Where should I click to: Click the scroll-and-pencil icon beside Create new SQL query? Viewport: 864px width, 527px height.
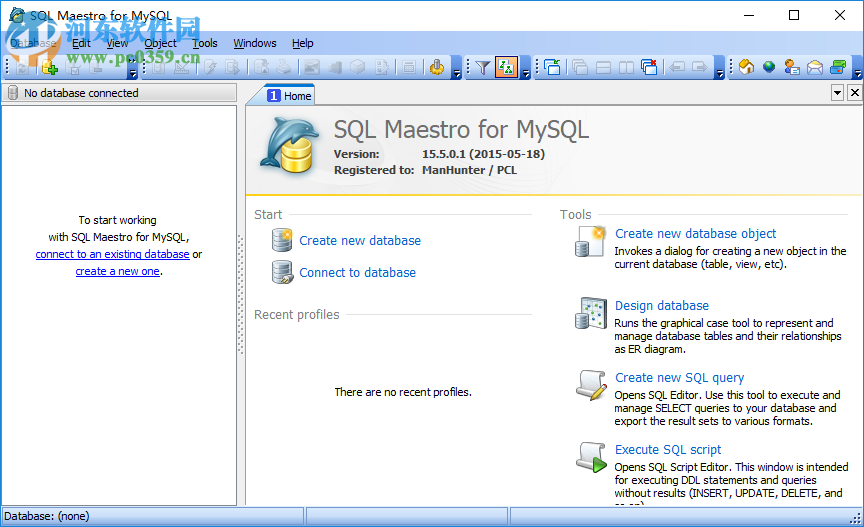tap(591, 385)
